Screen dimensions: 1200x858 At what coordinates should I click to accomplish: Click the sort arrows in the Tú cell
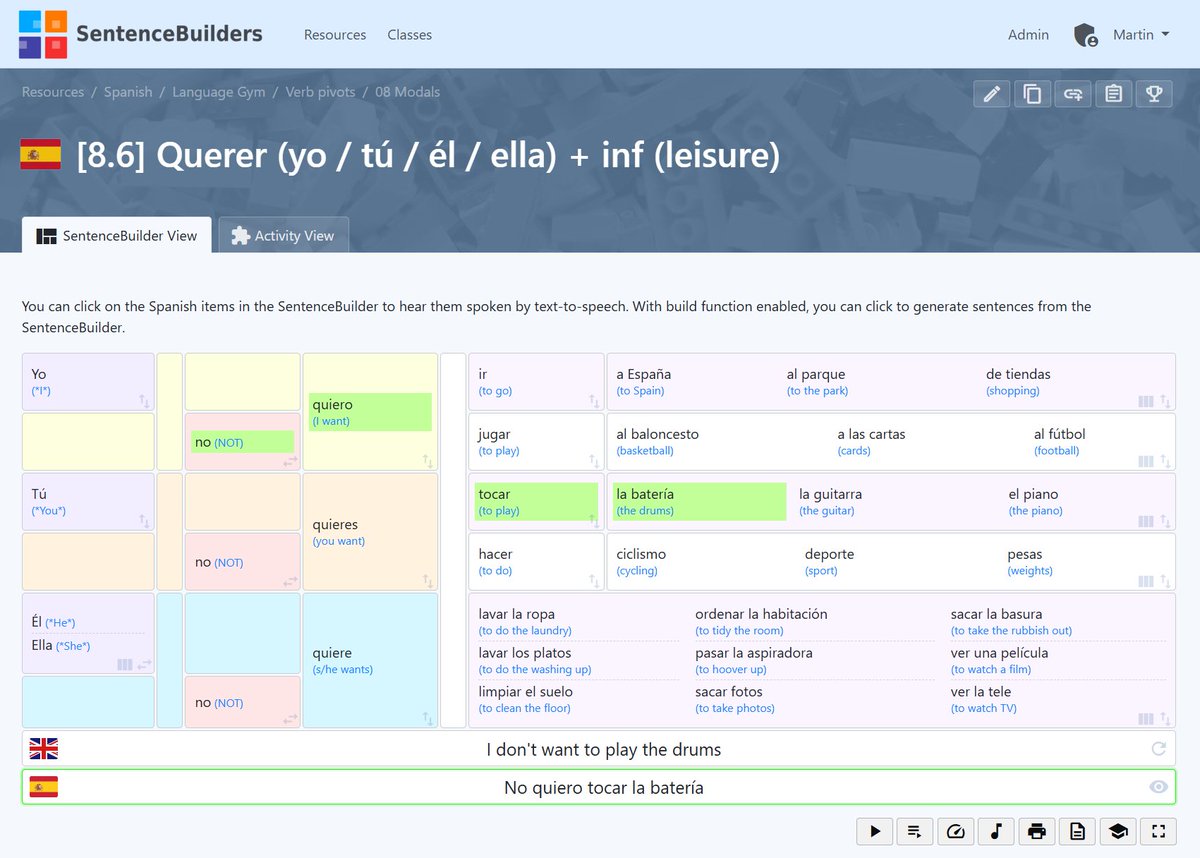point(144,521)
